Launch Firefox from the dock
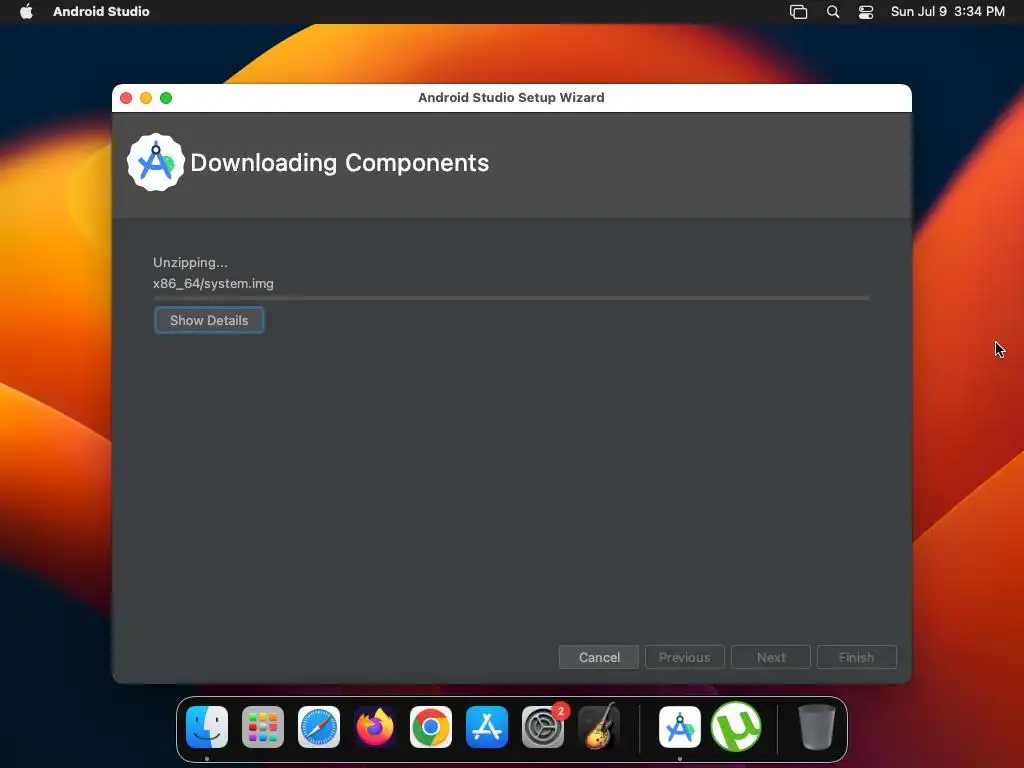Viewport: 1024px width, 768px height. [375, 727]
